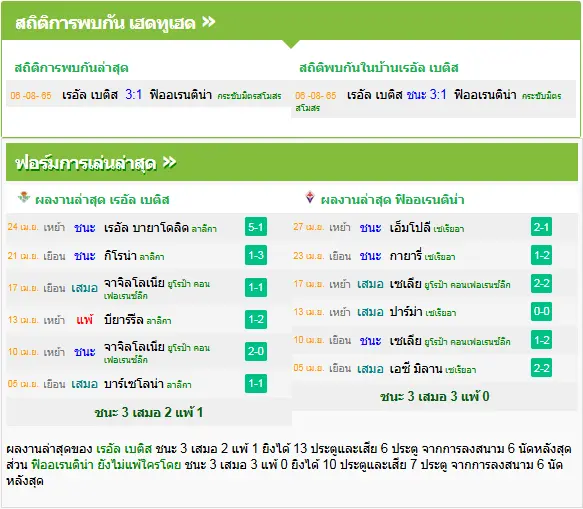Click date 27 เม.ย. in Fiorentina list

308,227
